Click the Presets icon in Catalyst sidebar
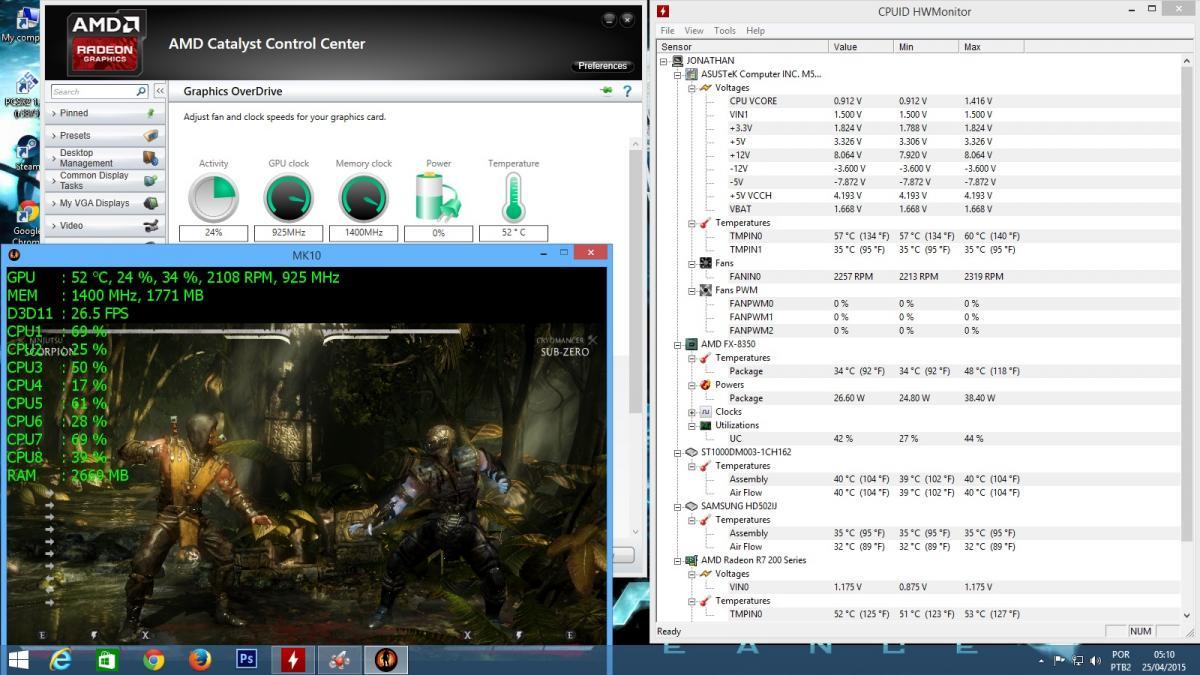 [151, 135]
